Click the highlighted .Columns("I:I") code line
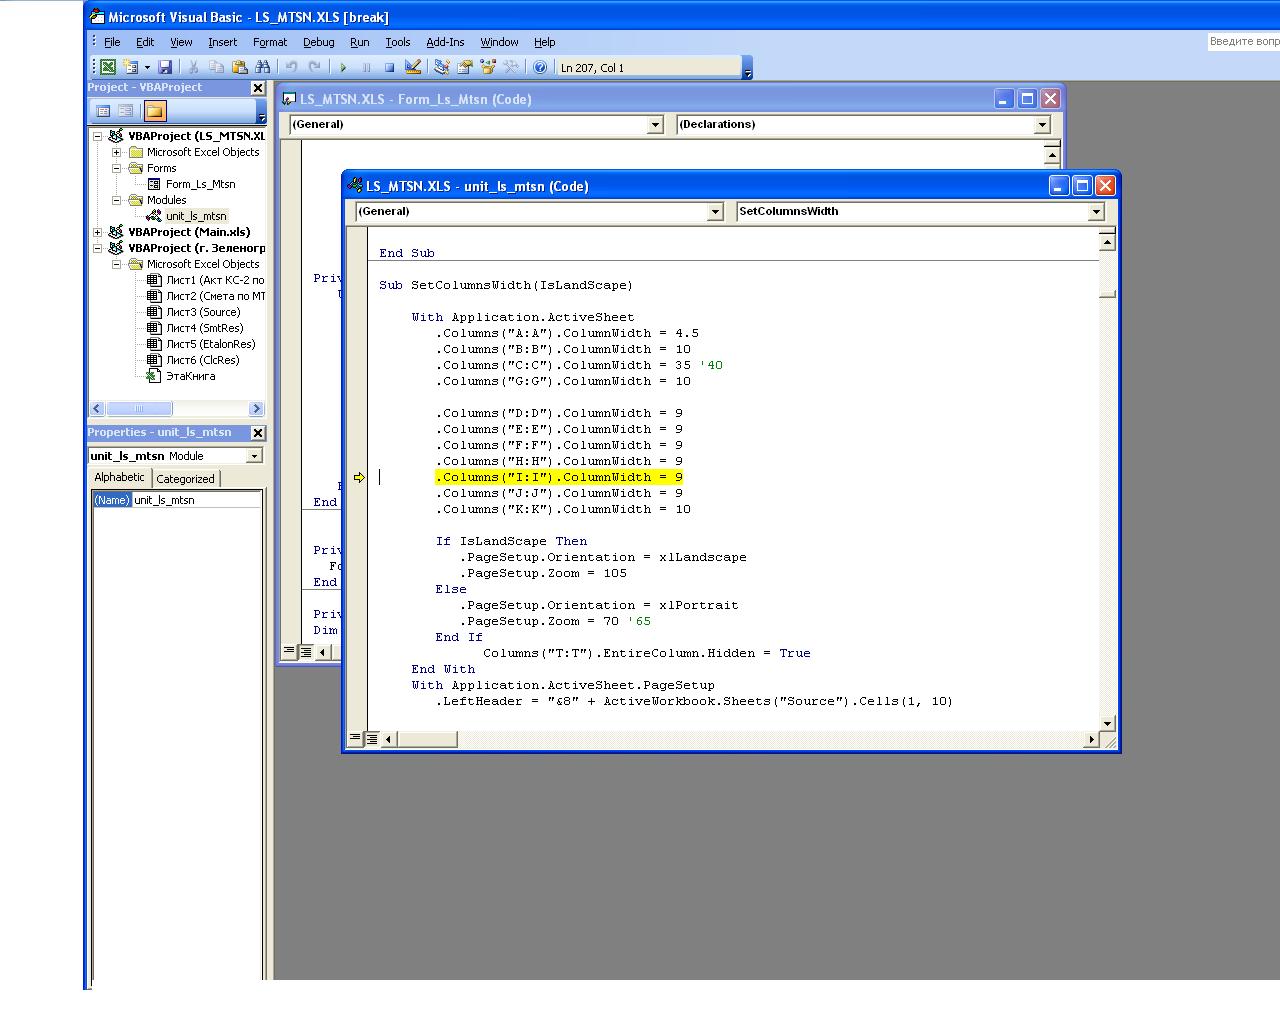 pos(559,478)
